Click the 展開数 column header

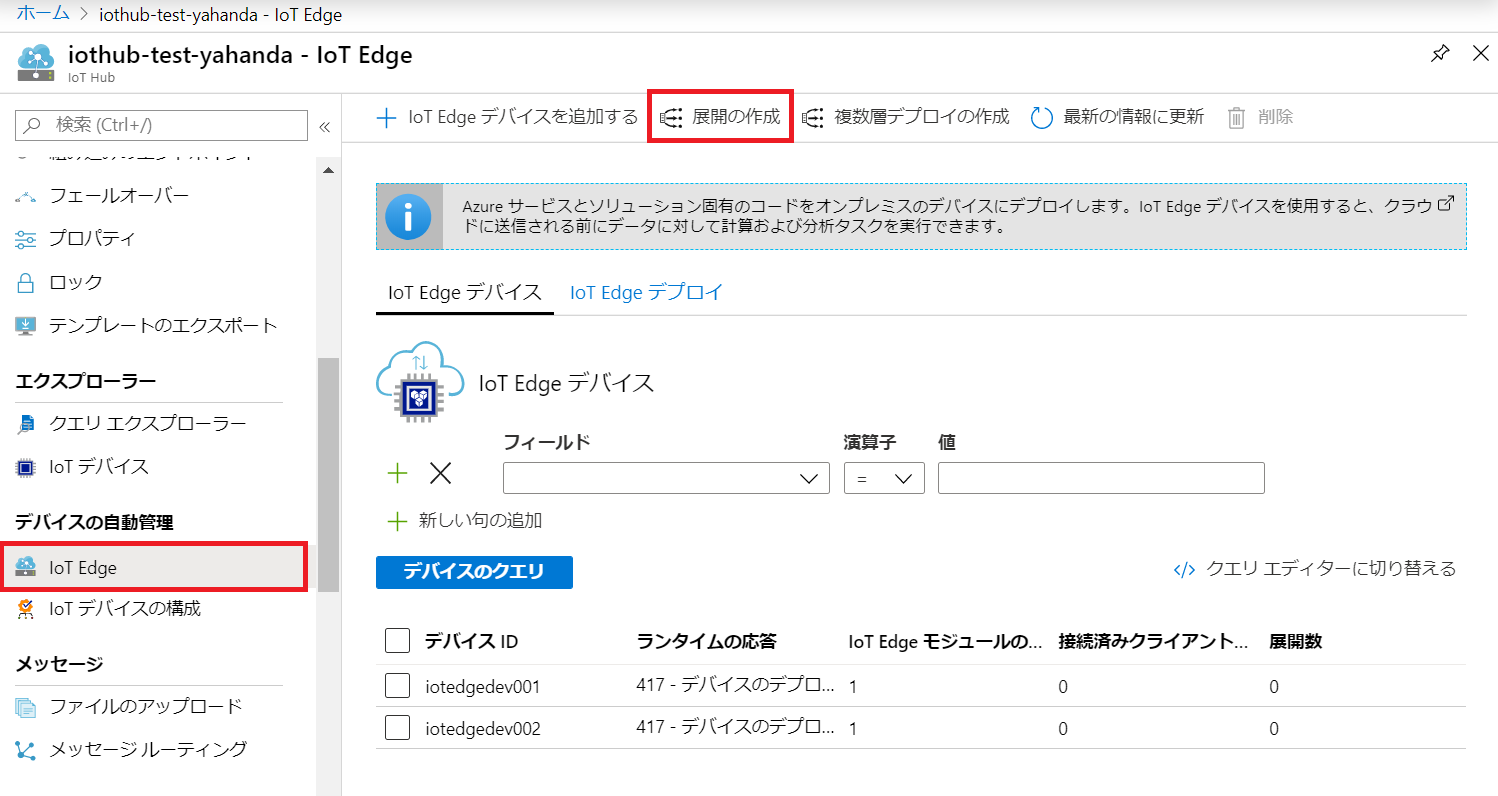point(1296,641)
